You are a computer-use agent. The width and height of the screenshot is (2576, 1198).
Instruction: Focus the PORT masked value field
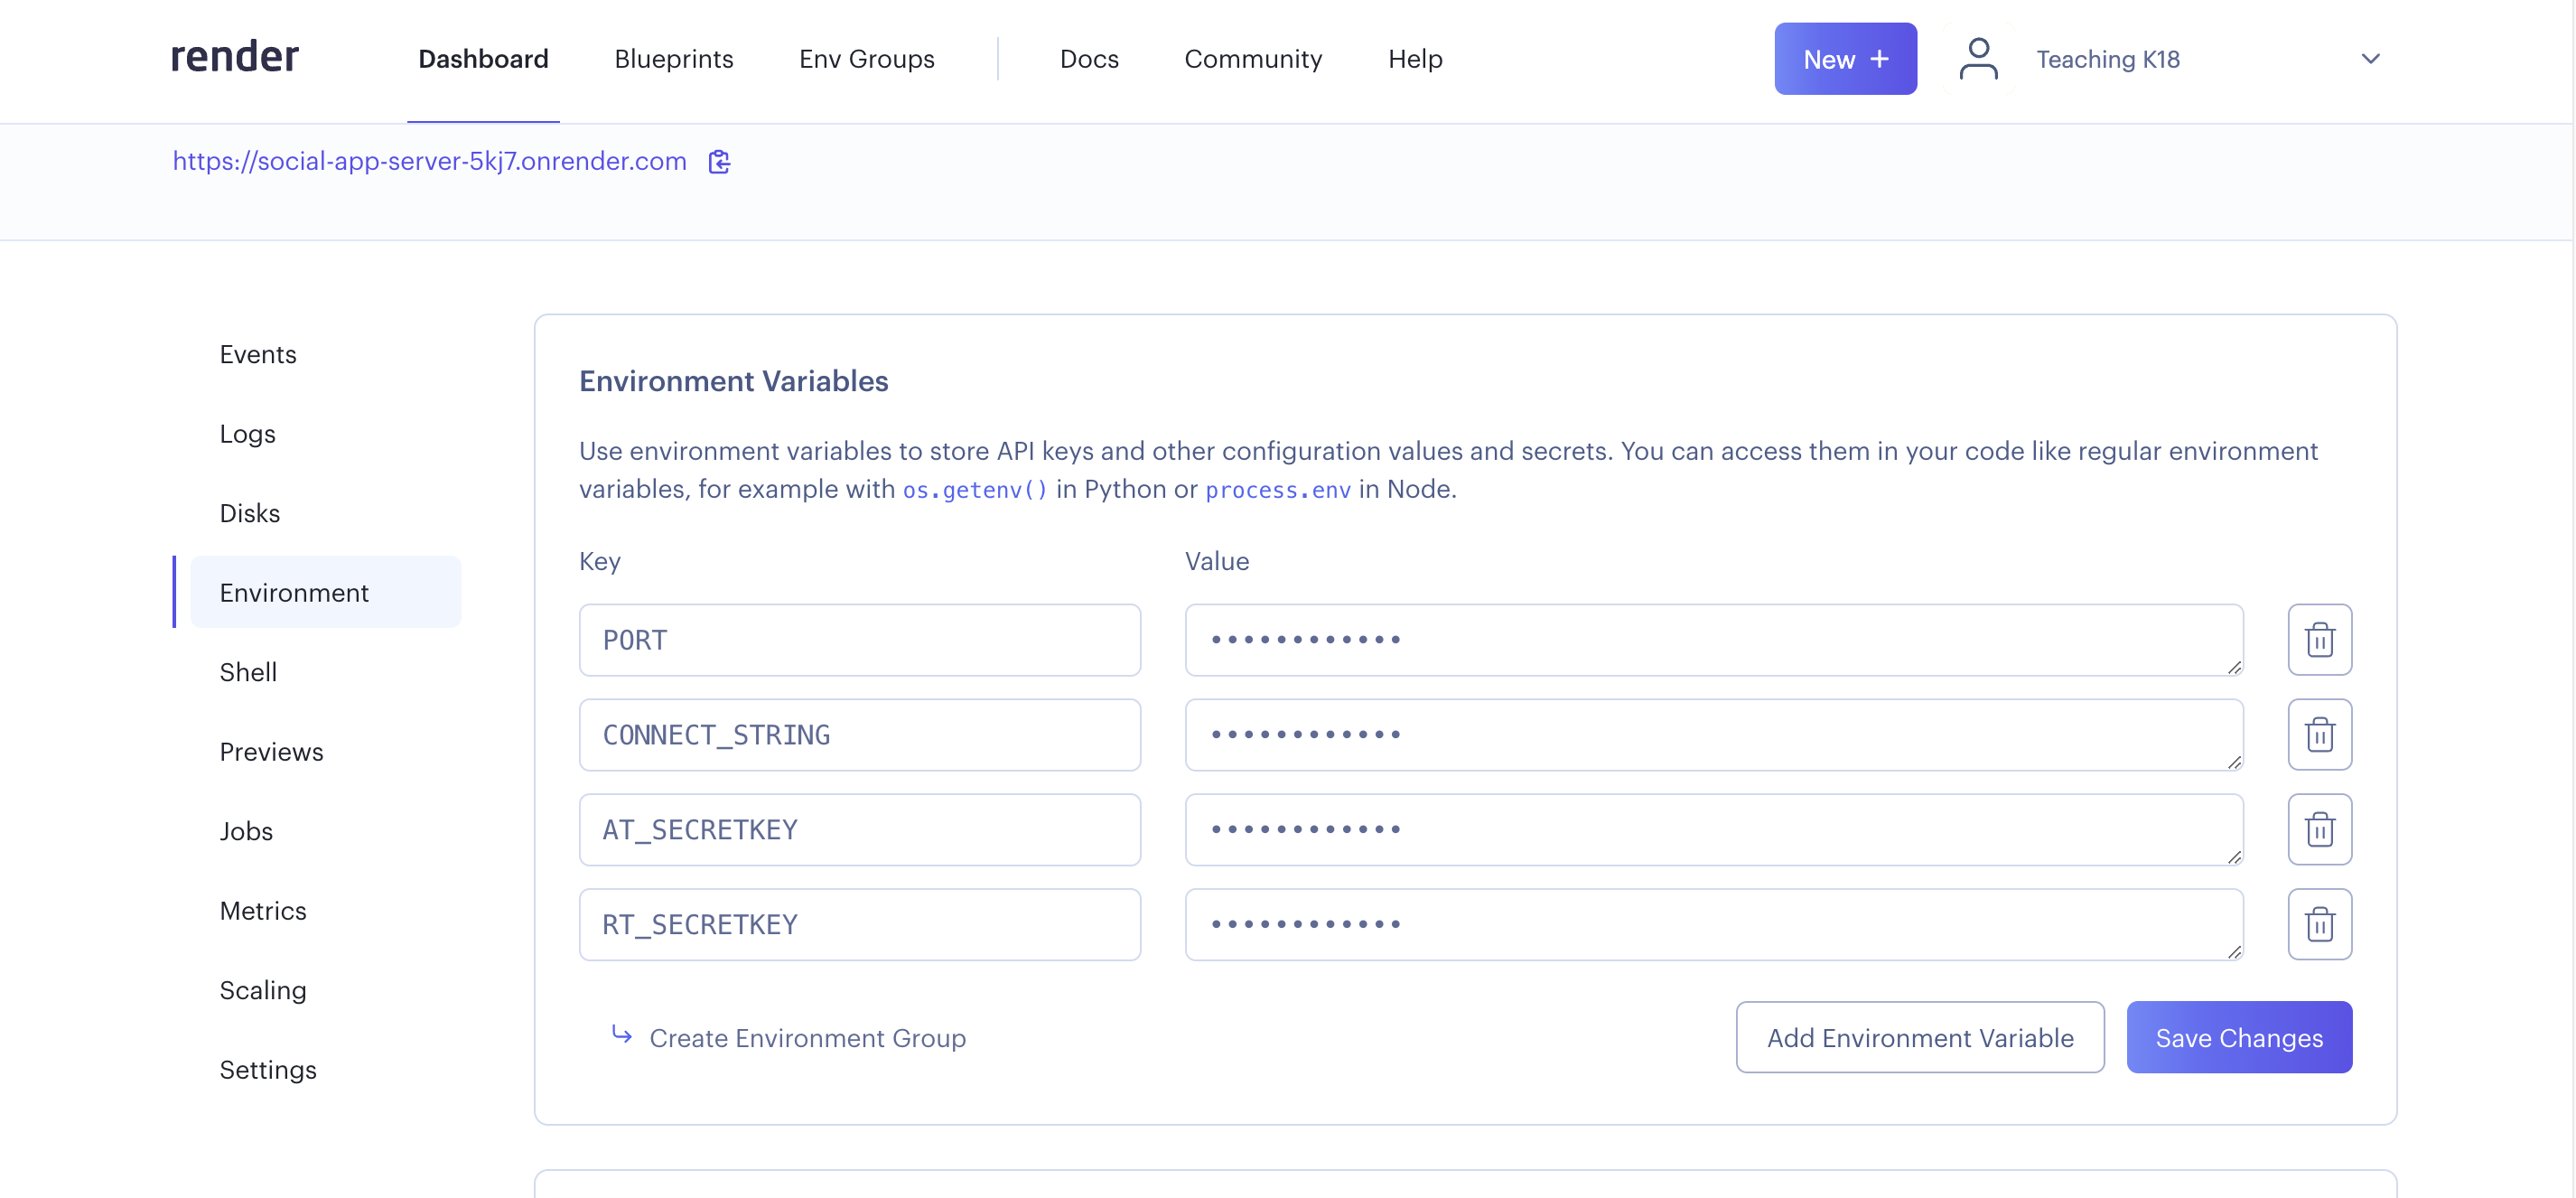click(x=1713, y=640)
